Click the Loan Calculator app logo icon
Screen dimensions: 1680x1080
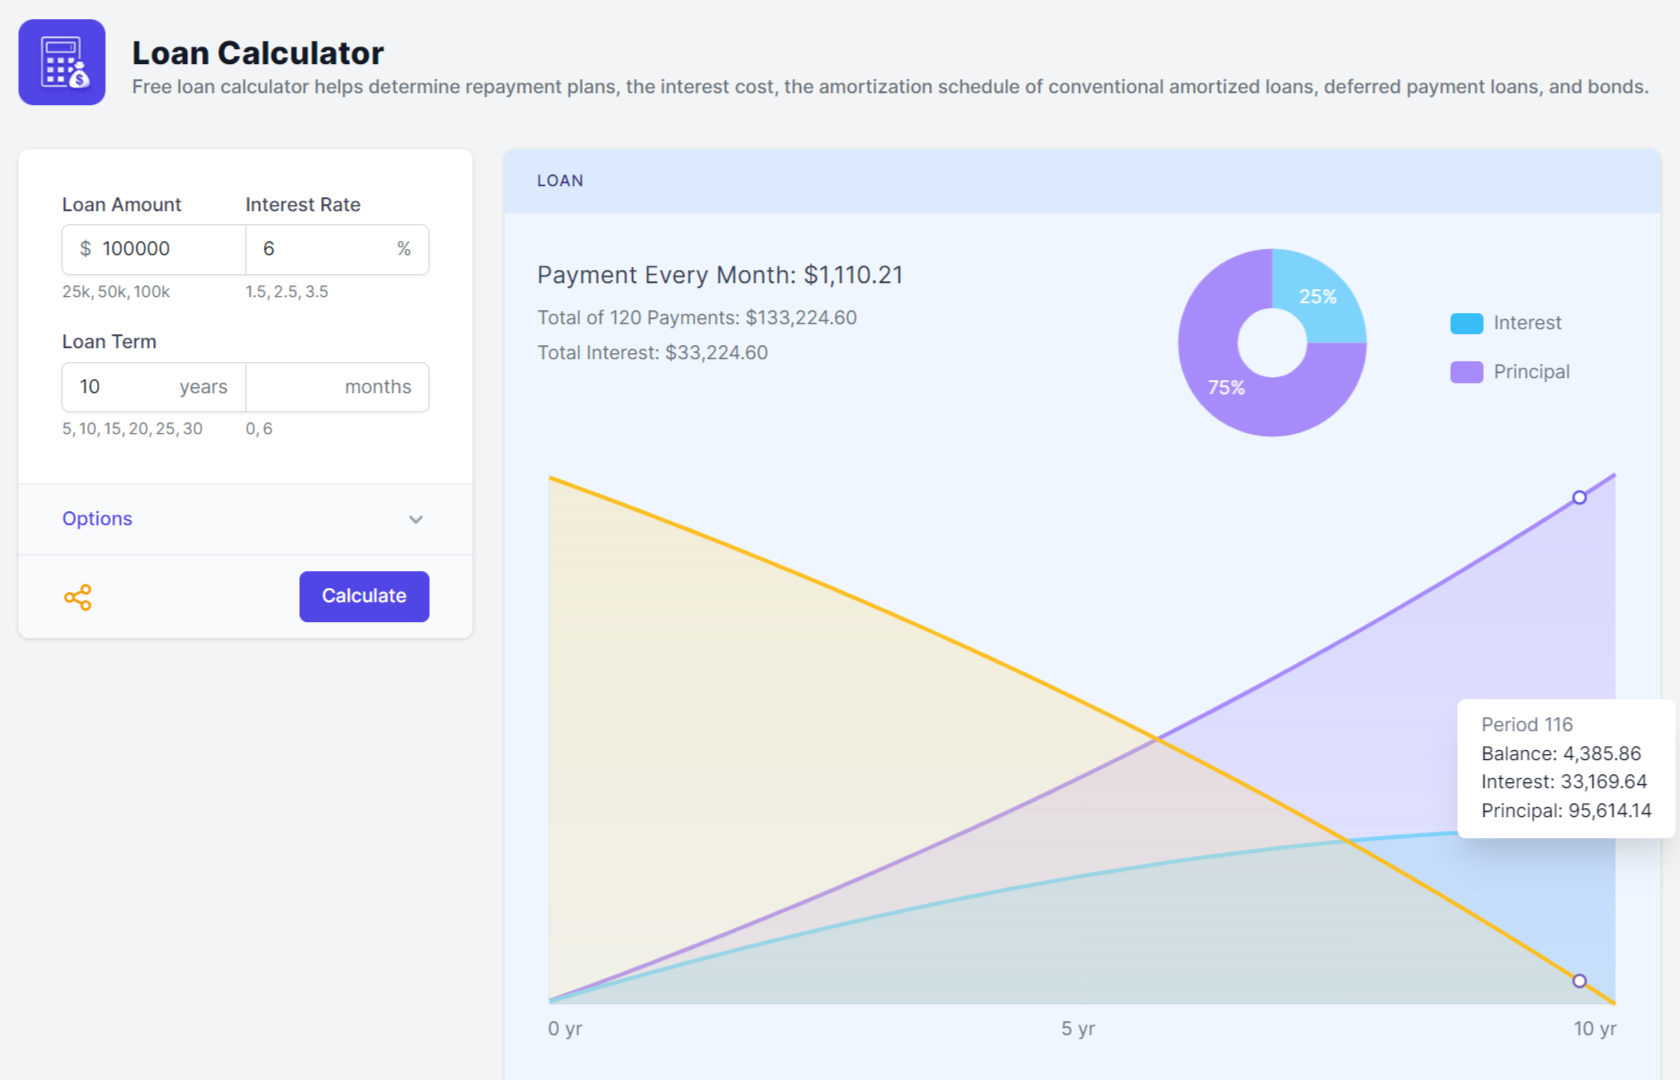click(62, 62)
